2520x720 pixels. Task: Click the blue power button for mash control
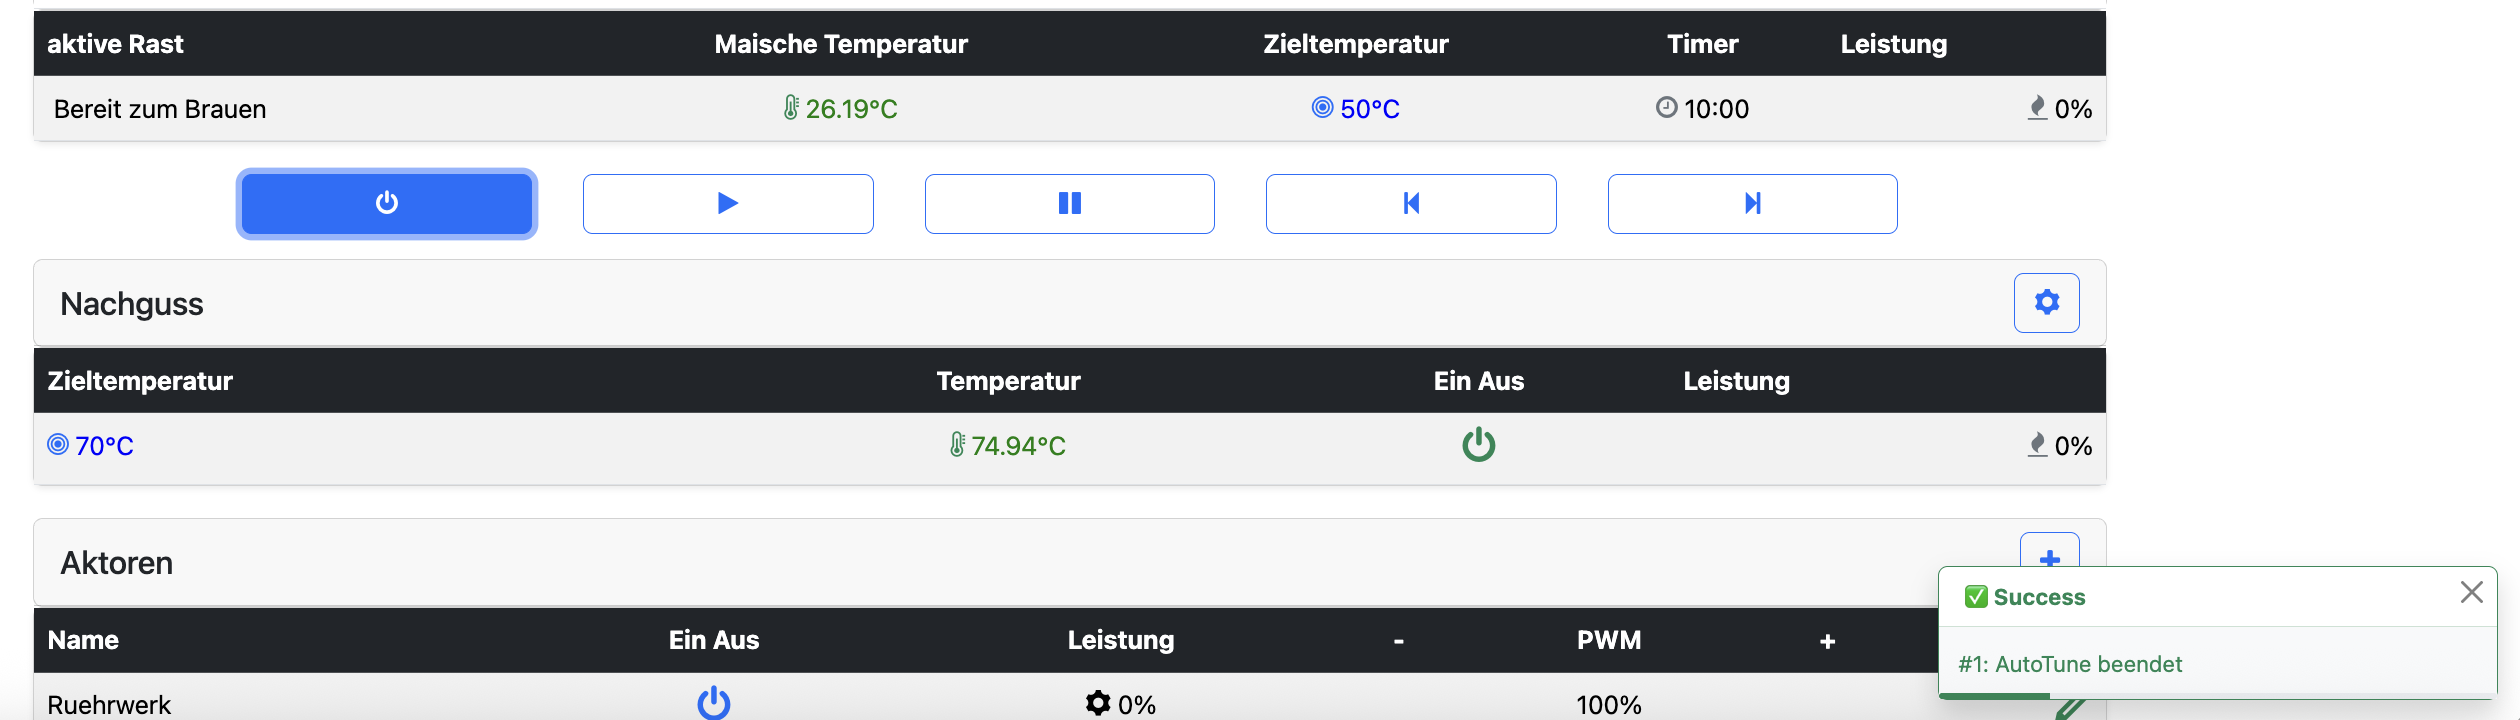[x=387, y=204]
